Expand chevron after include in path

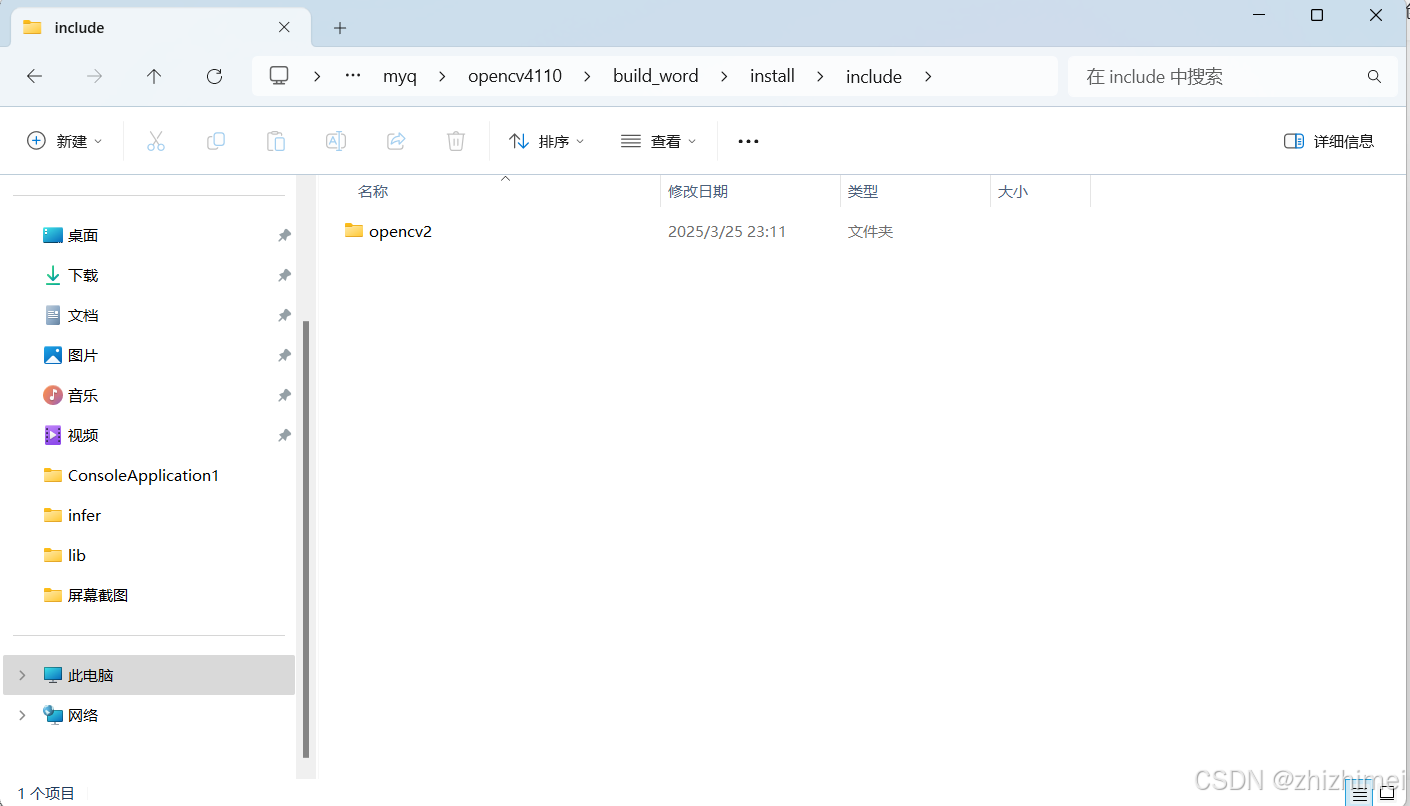tap(928, 76)
